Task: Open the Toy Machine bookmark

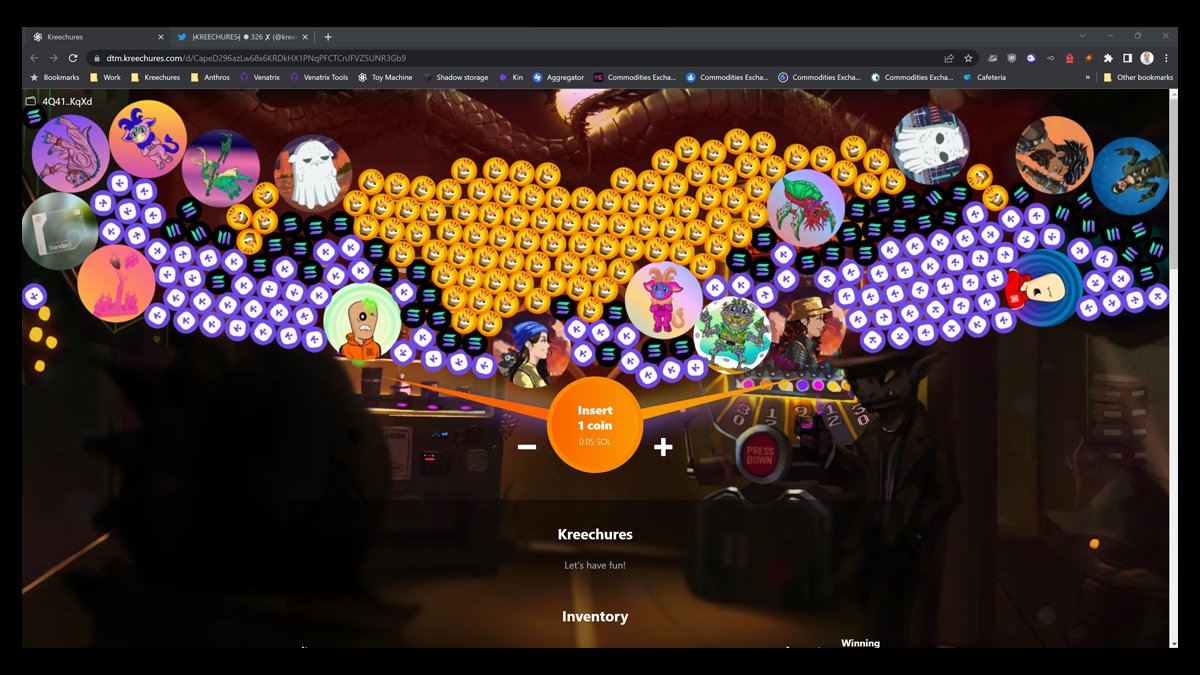Action: pyautogui.click(x=385, y=77)
